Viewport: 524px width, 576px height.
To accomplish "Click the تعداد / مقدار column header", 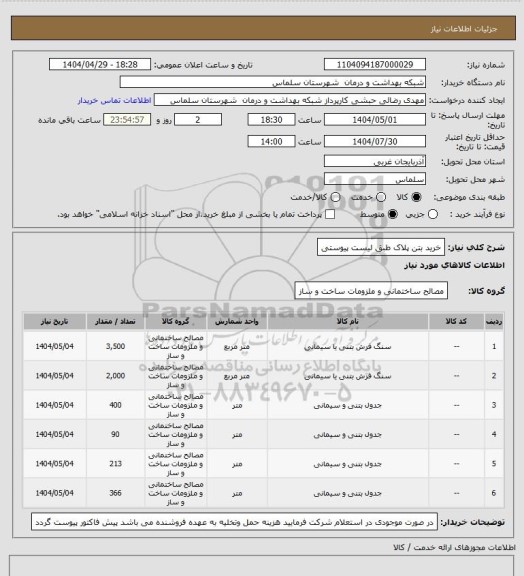I will (115, 321).
